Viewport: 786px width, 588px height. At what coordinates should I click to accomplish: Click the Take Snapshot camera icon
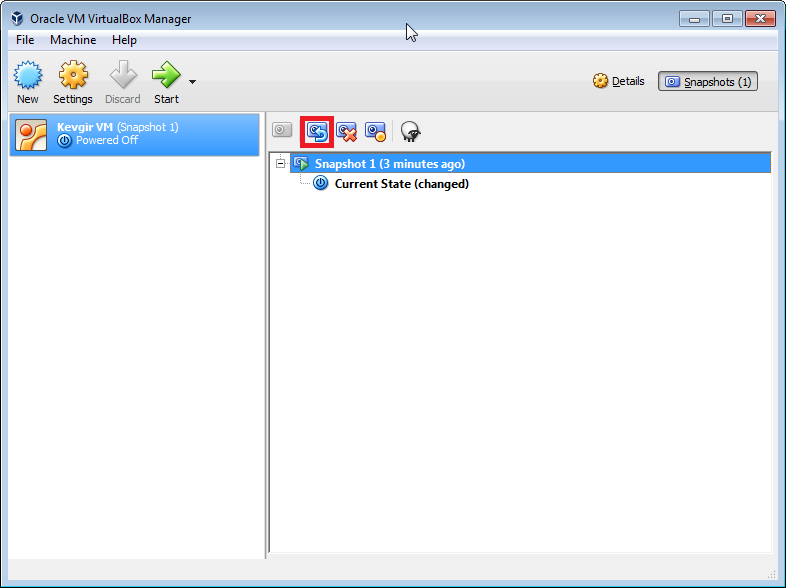click(x=282, y=130)
